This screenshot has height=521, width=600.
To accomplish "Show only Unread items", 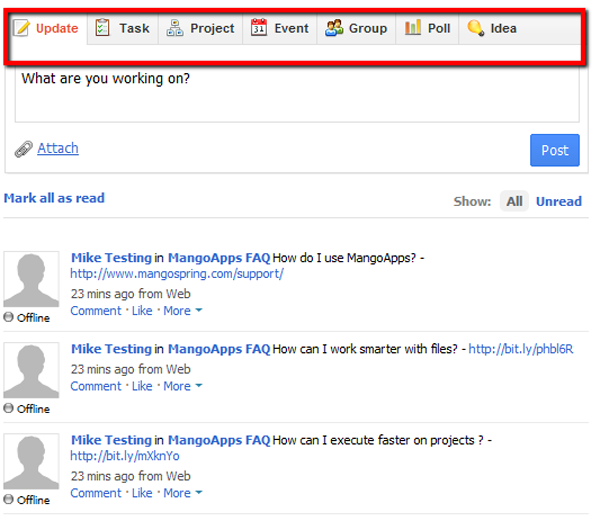I will (x=559, y=201).
